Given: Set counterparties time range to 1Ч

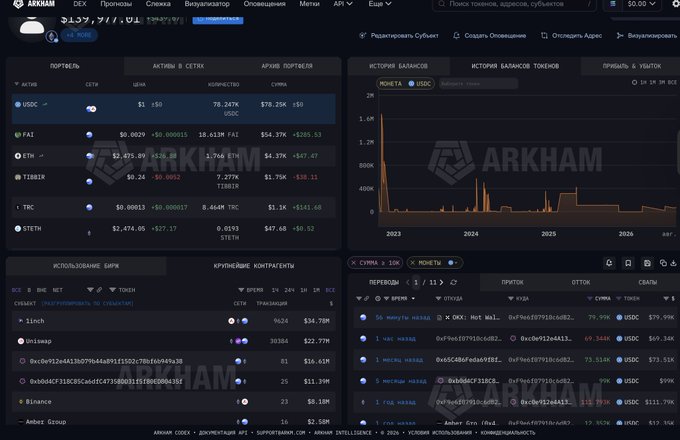Looking at the screenshot, I should 275,290.
